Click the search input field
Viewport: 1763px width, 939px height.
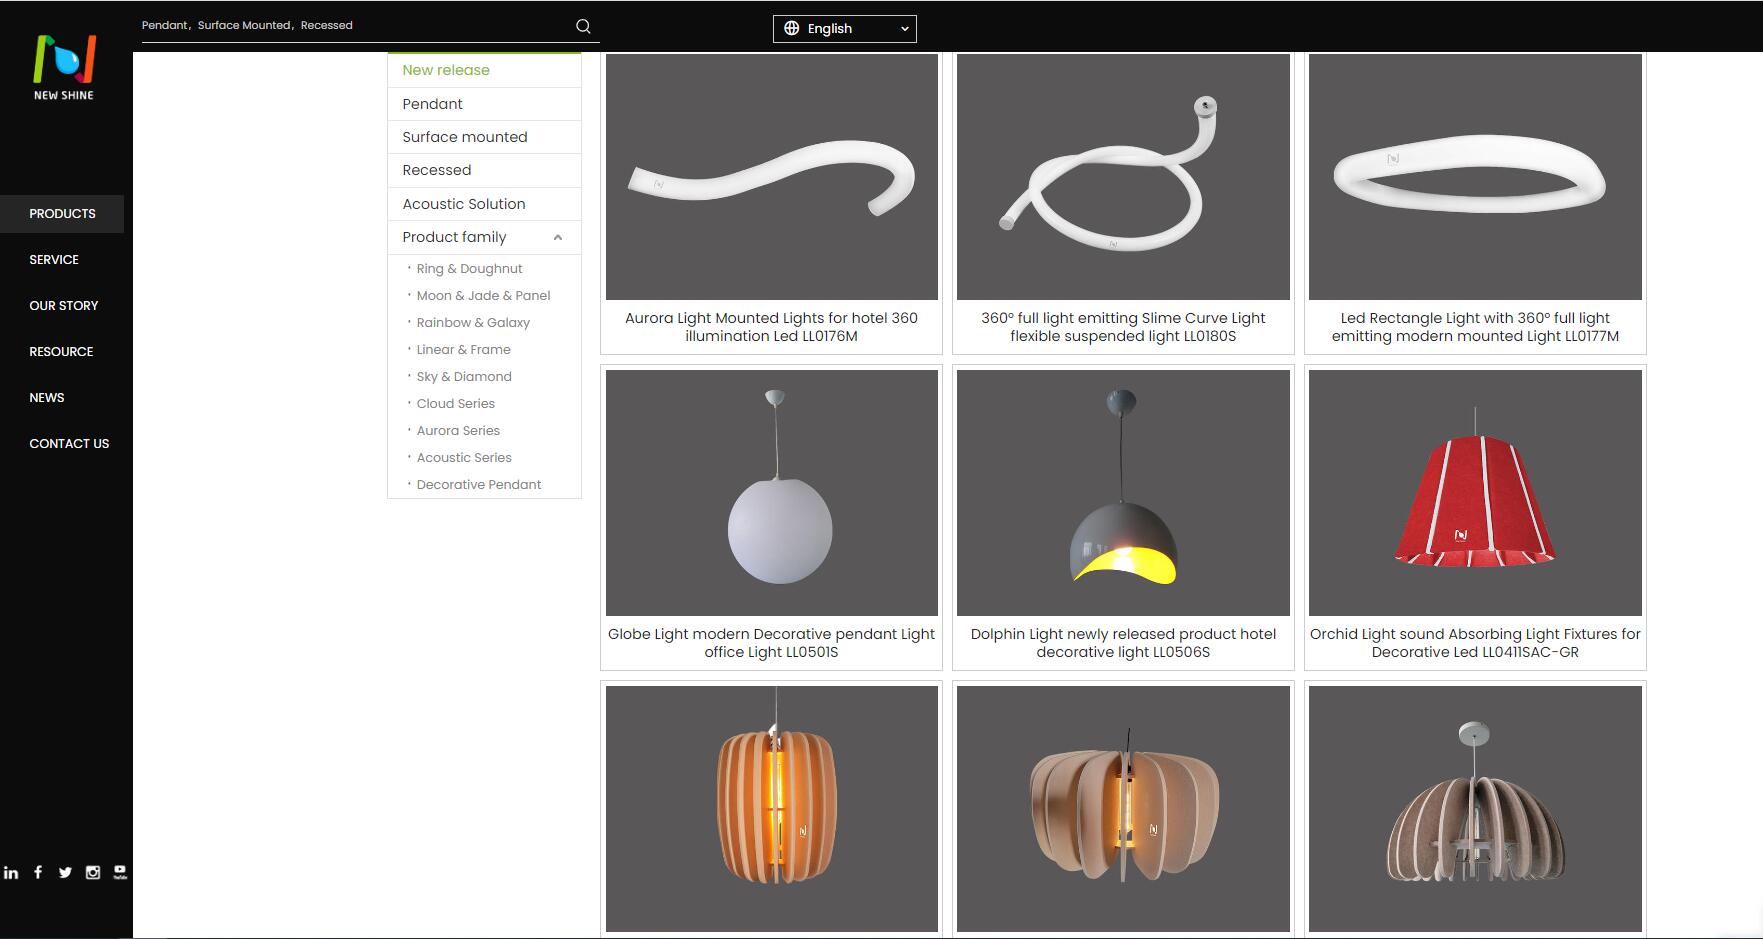point(350,26)
